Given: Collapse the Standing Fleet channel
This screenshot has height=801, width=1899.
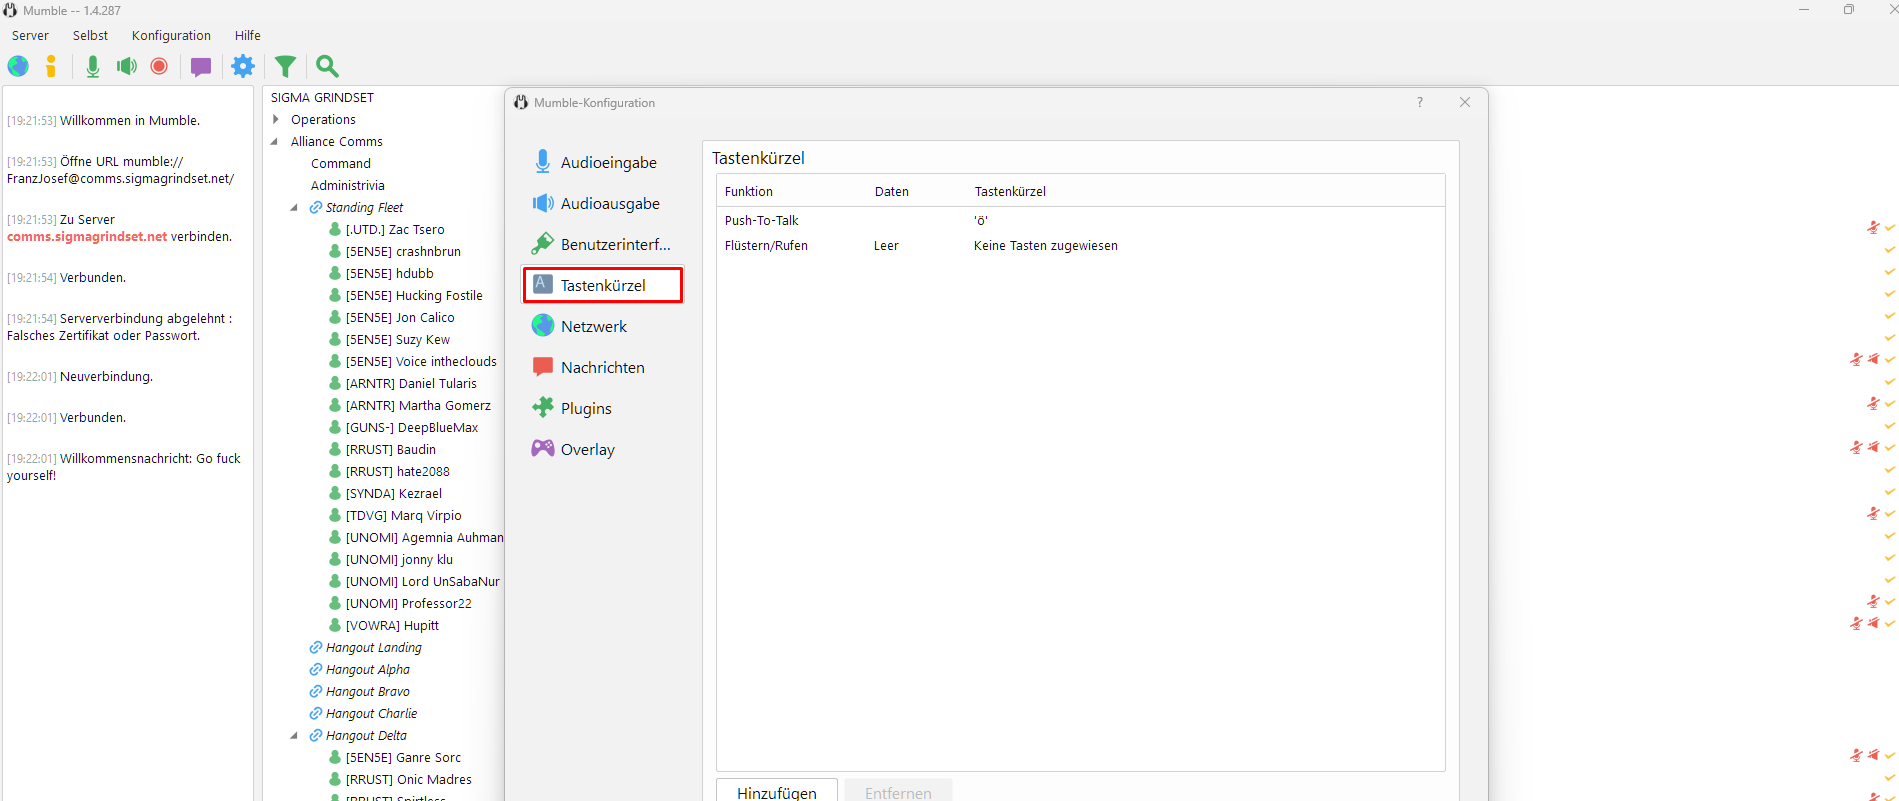Looking at the screenshot, I should (x=294, y=207).
